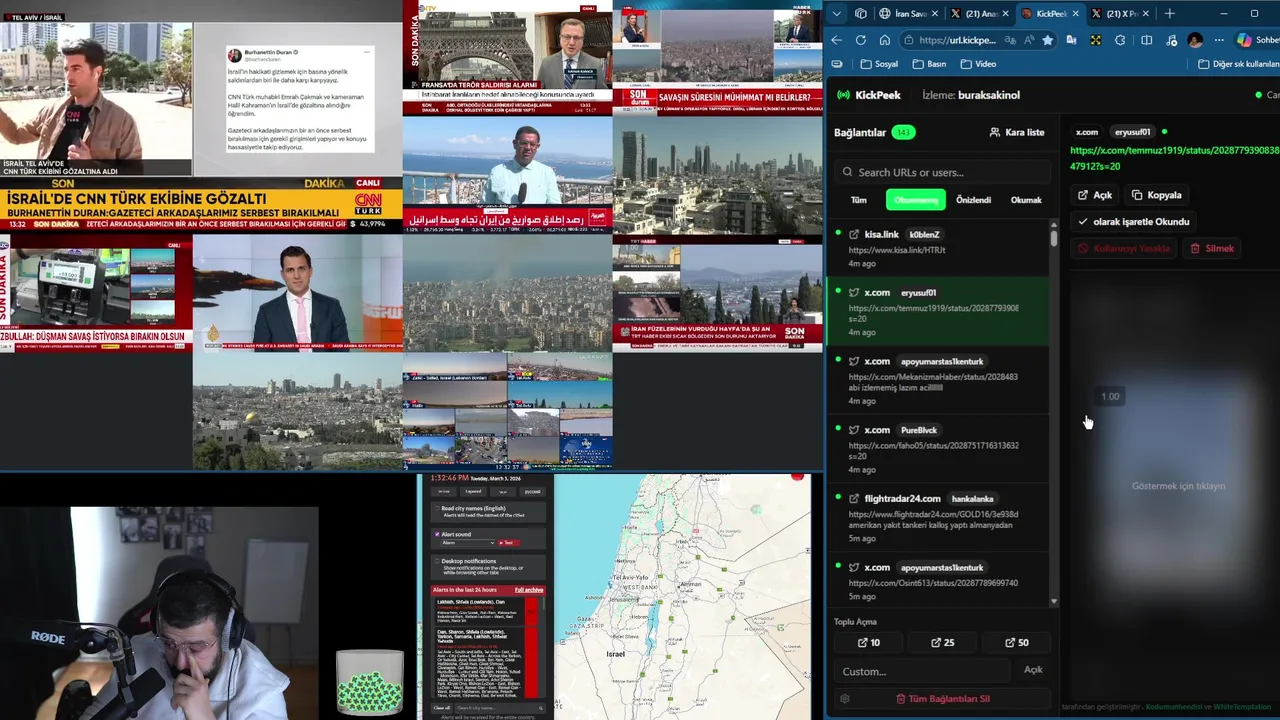Click Açık next to the Custom field
The width and height of the screenshot is (1280, 720).
click(x=1033, y=670)
